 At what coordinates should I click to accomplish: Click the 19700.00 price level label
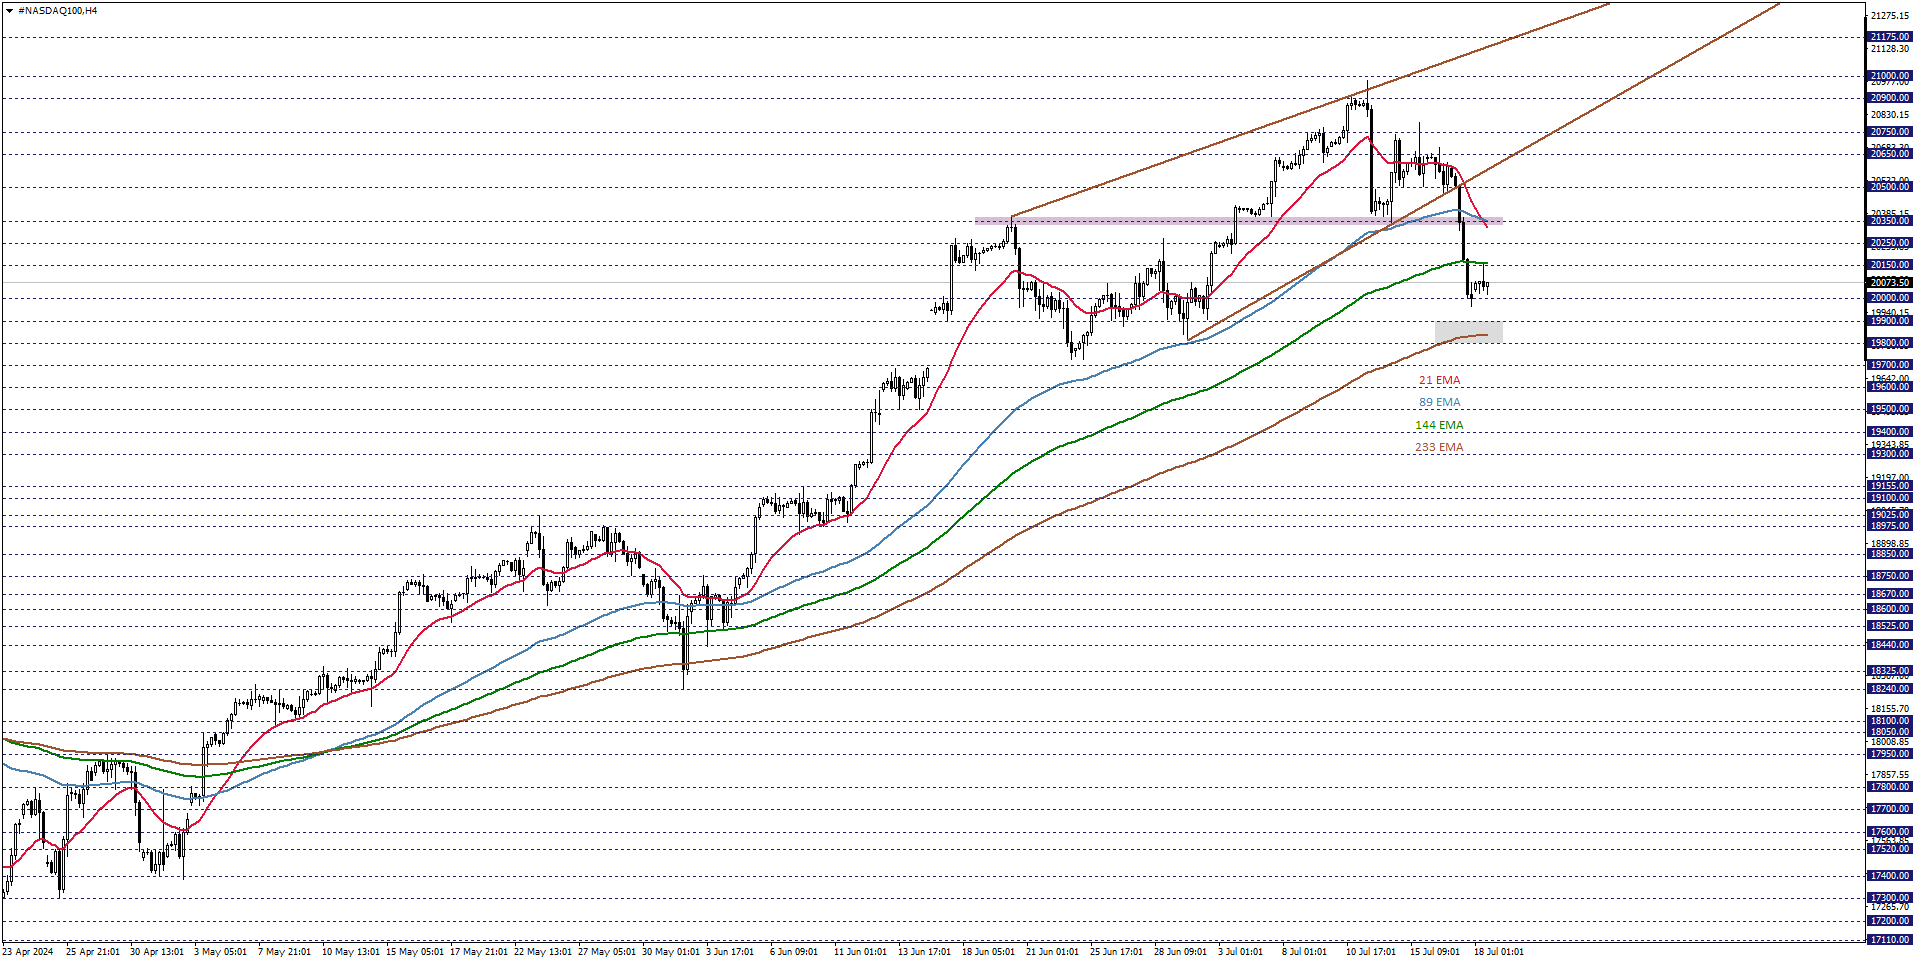point(1890,365)
